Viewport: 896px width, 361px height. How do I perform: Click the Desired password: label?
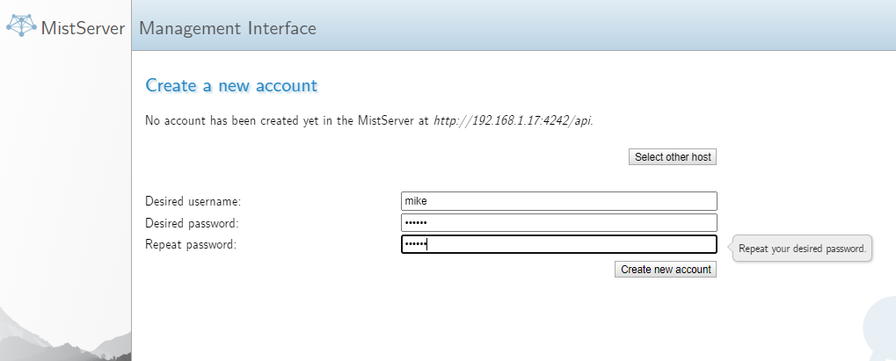click(x=192, y=223)
